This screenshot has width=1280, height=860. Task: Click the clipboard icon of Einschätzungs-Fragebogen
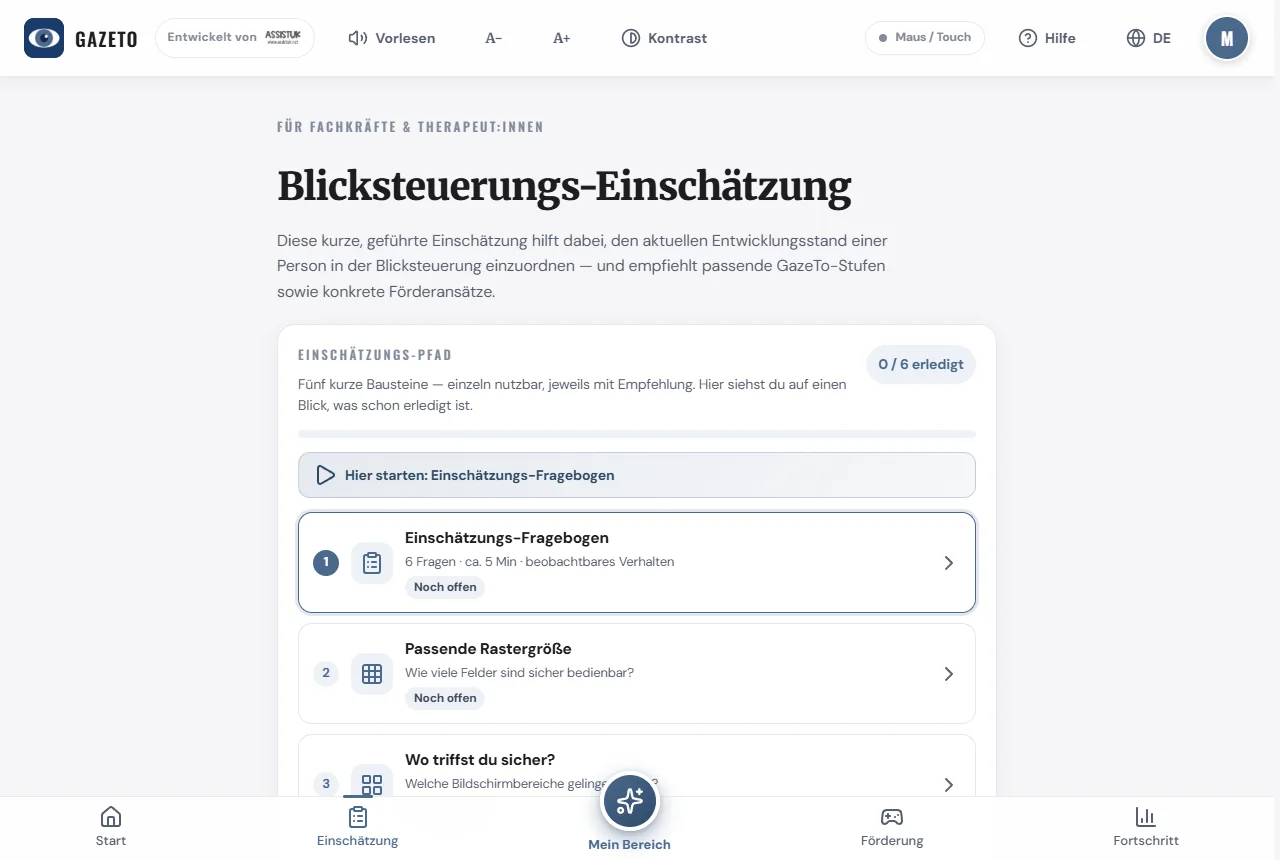click(x=372, y=563)
